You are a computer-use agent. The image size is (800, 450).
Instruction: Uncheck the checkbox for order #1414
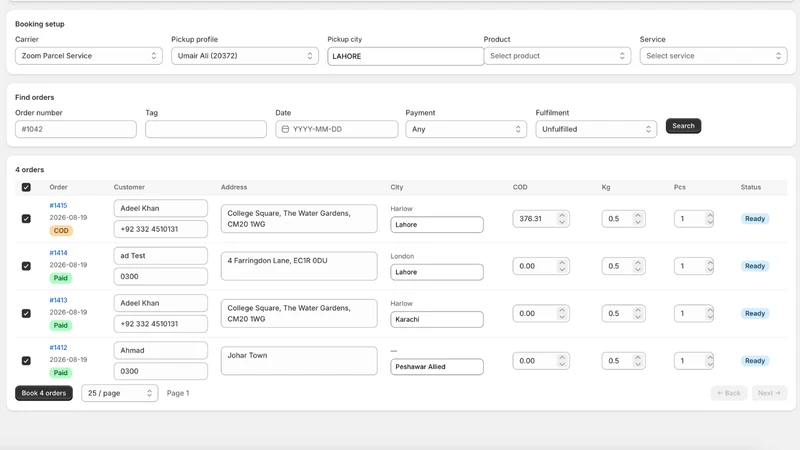(26, 266)
